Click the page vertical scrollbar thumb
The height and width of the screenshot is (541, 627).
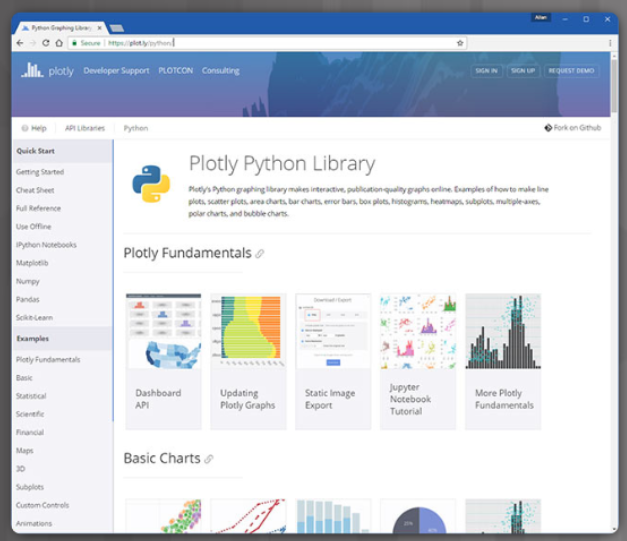click(614, 86)
